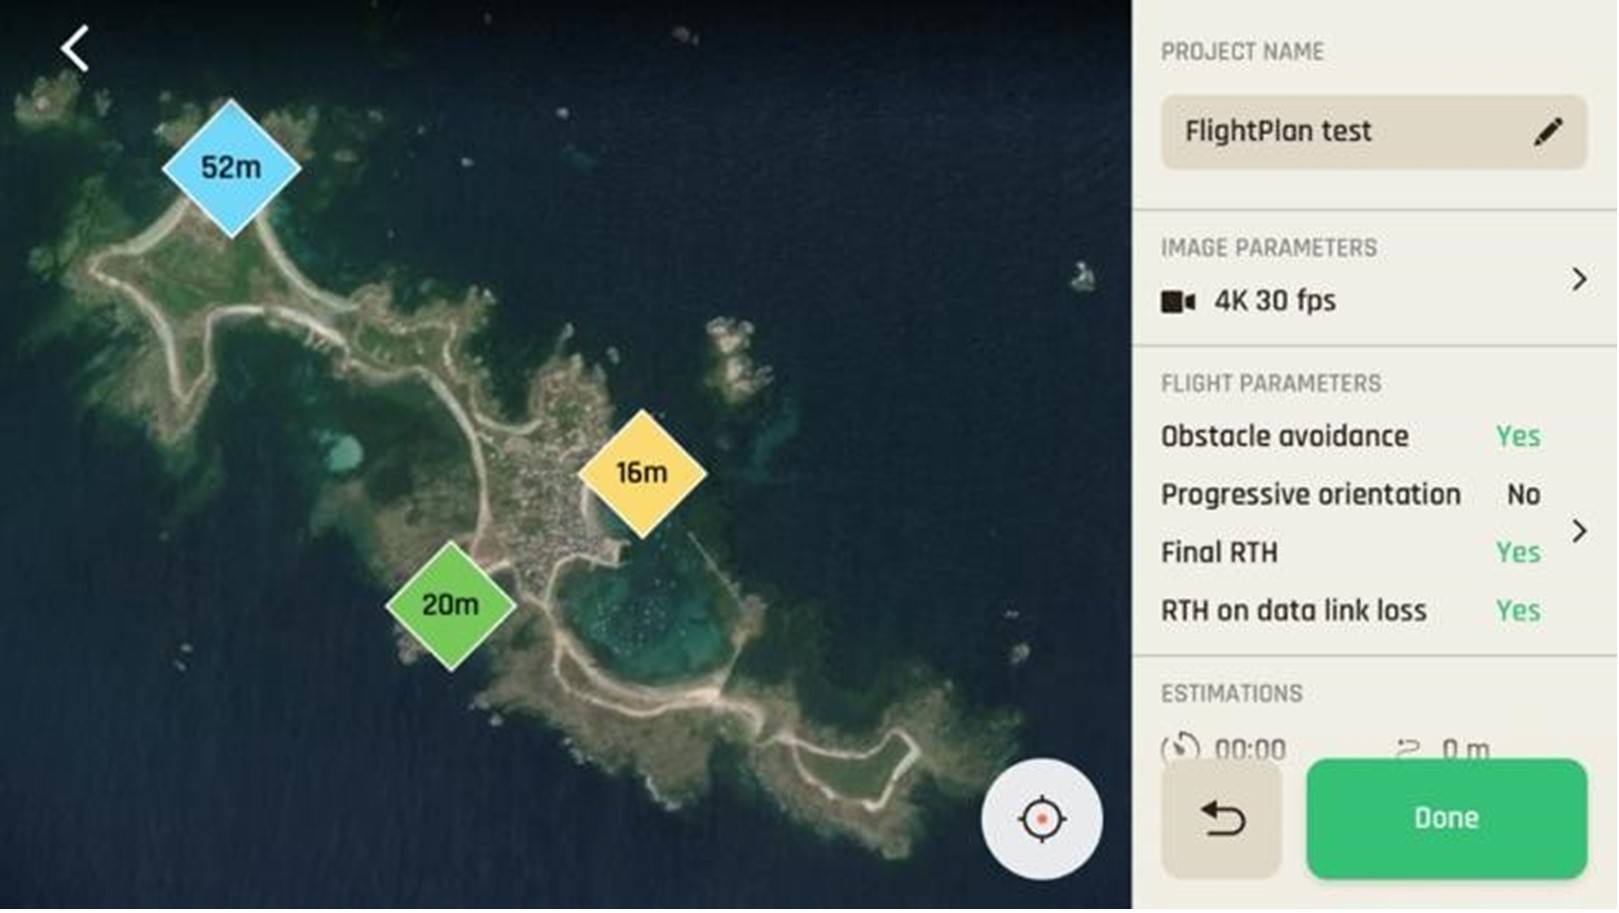This screenshot has height=913, width=1619.
Task: Click the pencil icon to edit the project name
Action: [x=1547, y=132]
